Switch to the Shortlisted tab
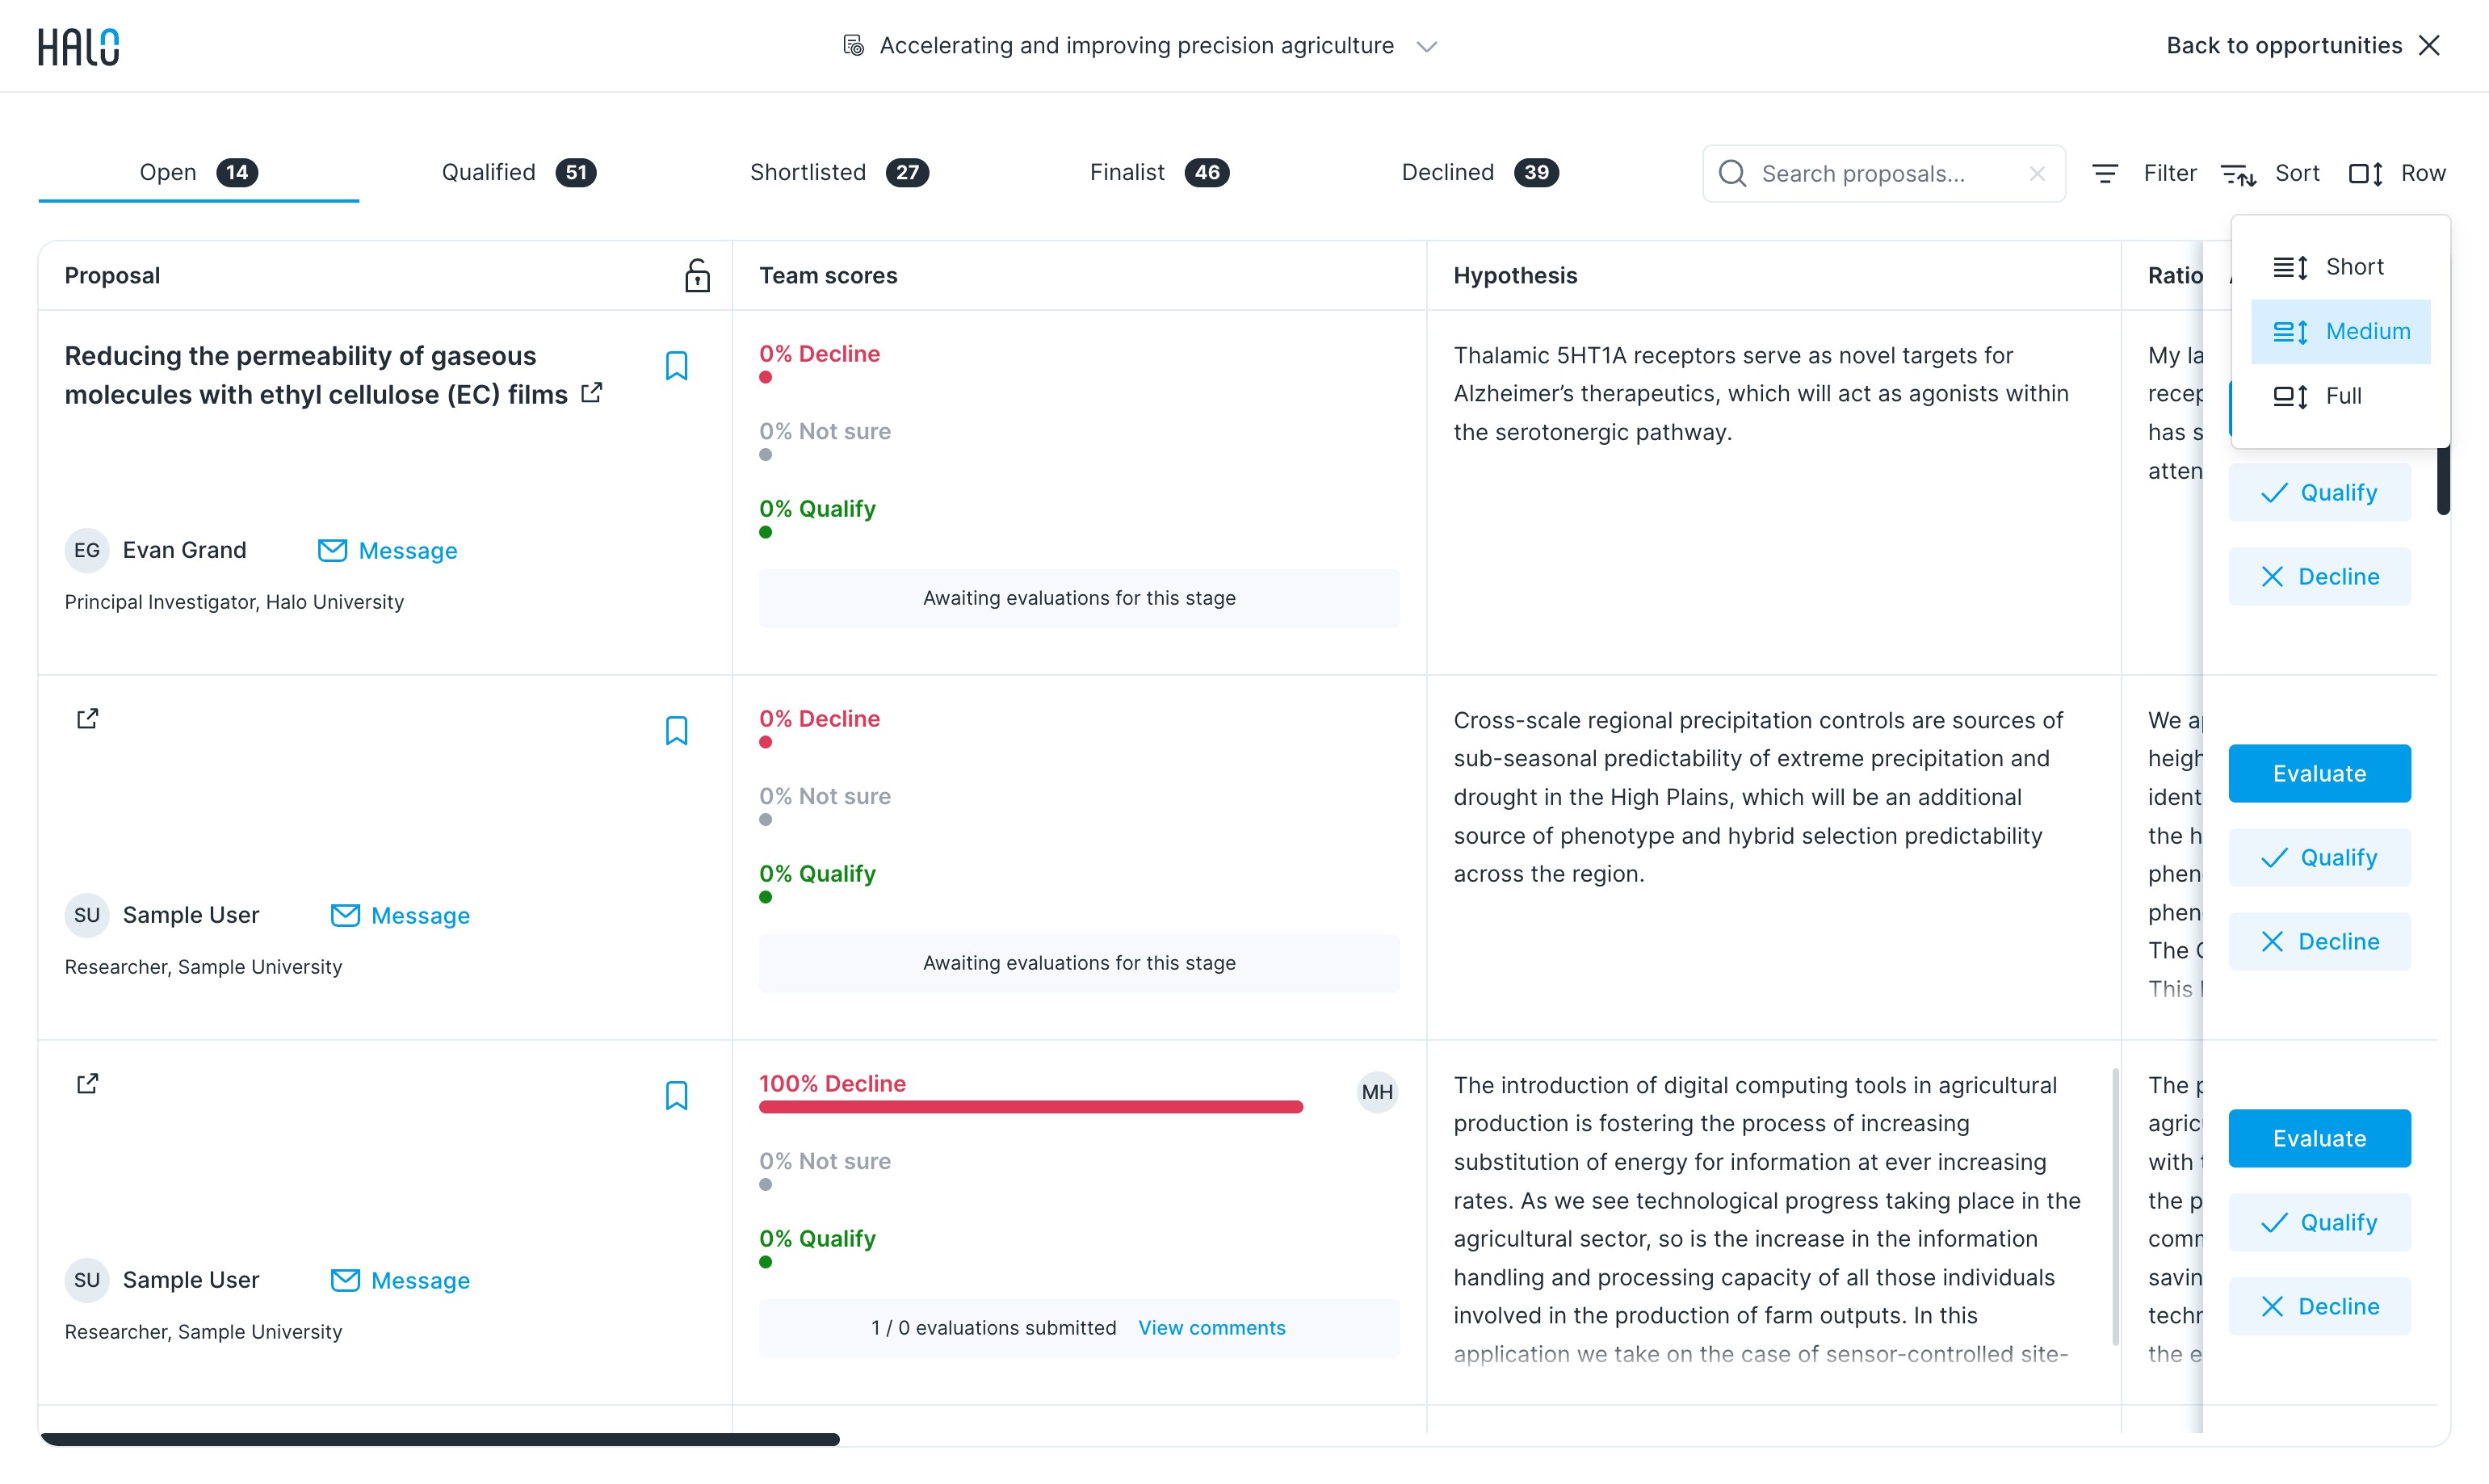 point(839,173)
